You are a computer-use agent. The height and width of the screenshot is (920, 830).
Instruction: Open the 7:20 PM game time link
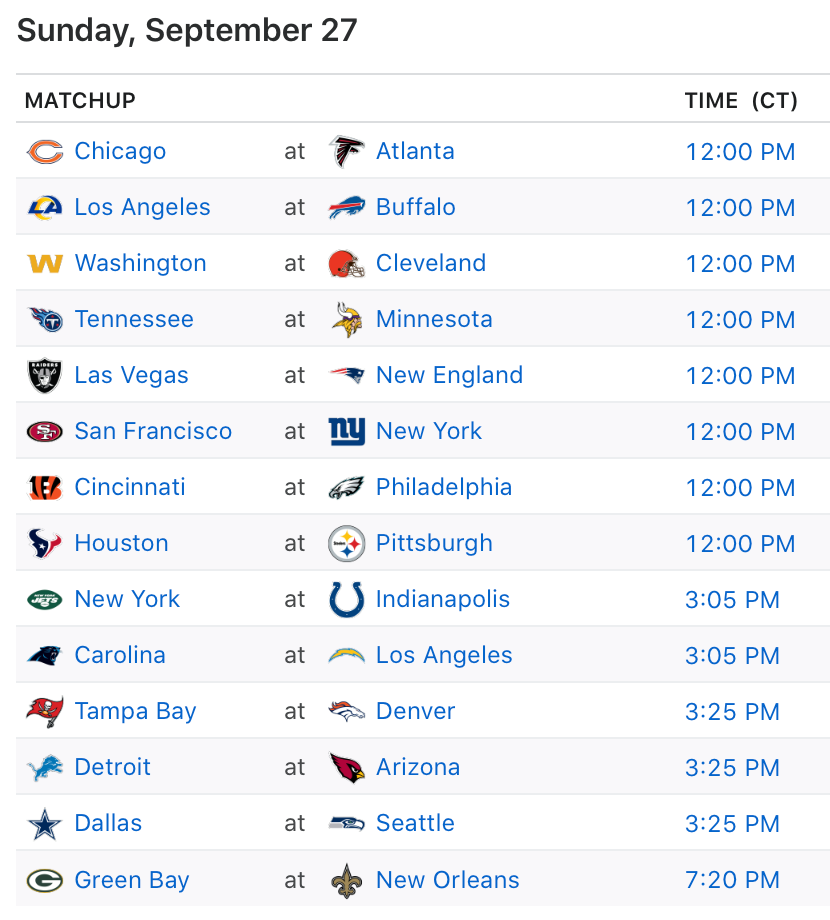click(x=733, y=880)
